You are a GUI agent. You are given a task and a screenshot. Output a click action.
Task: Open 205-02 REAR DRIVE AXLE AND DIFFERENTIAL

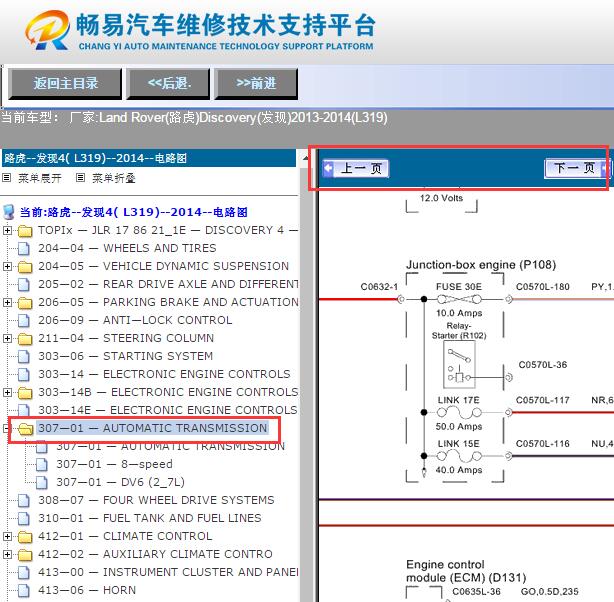[168, 284]
